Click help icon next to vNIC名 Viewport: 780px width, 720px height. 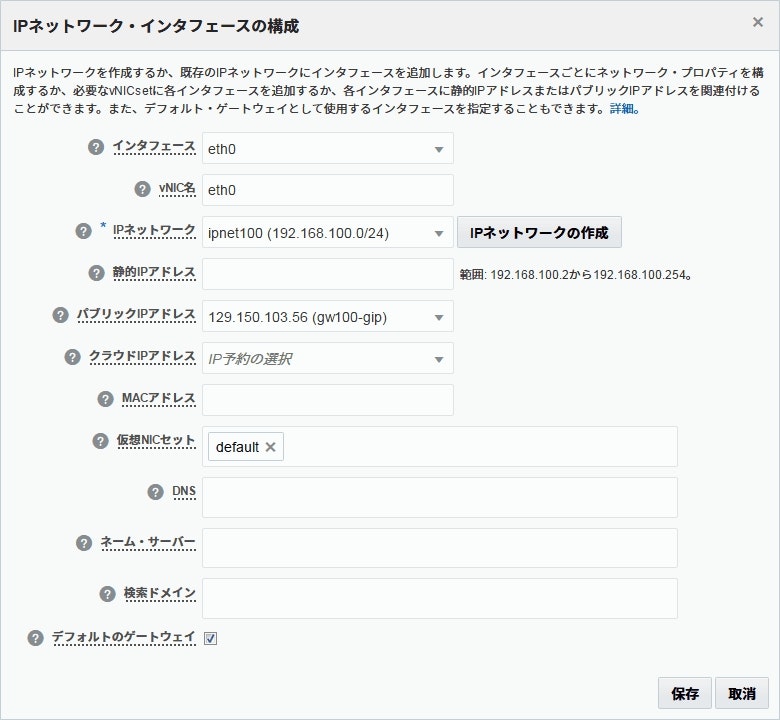[x=142, y=189]
